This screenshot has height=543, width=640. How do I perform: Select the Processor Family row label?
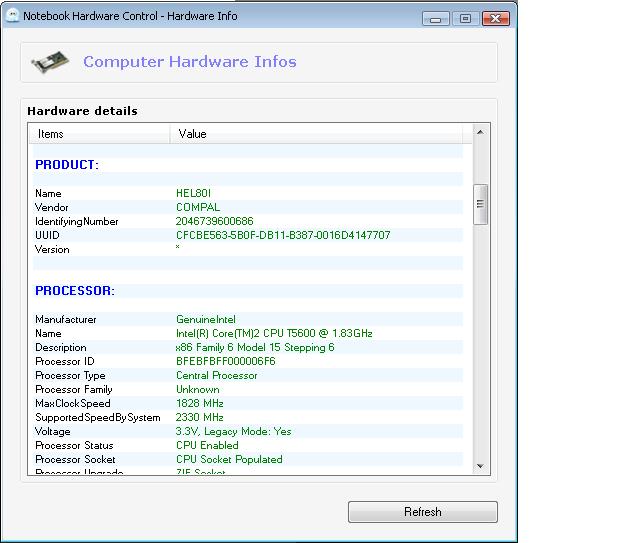coord(74,389)
